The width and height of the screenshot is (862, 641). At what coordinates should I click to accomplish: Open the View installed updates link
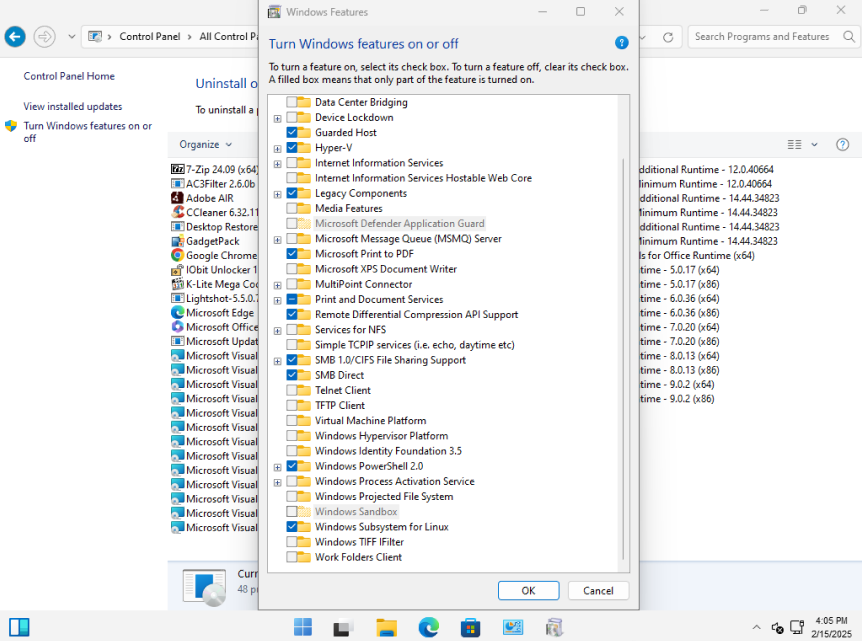pos(73,106)
